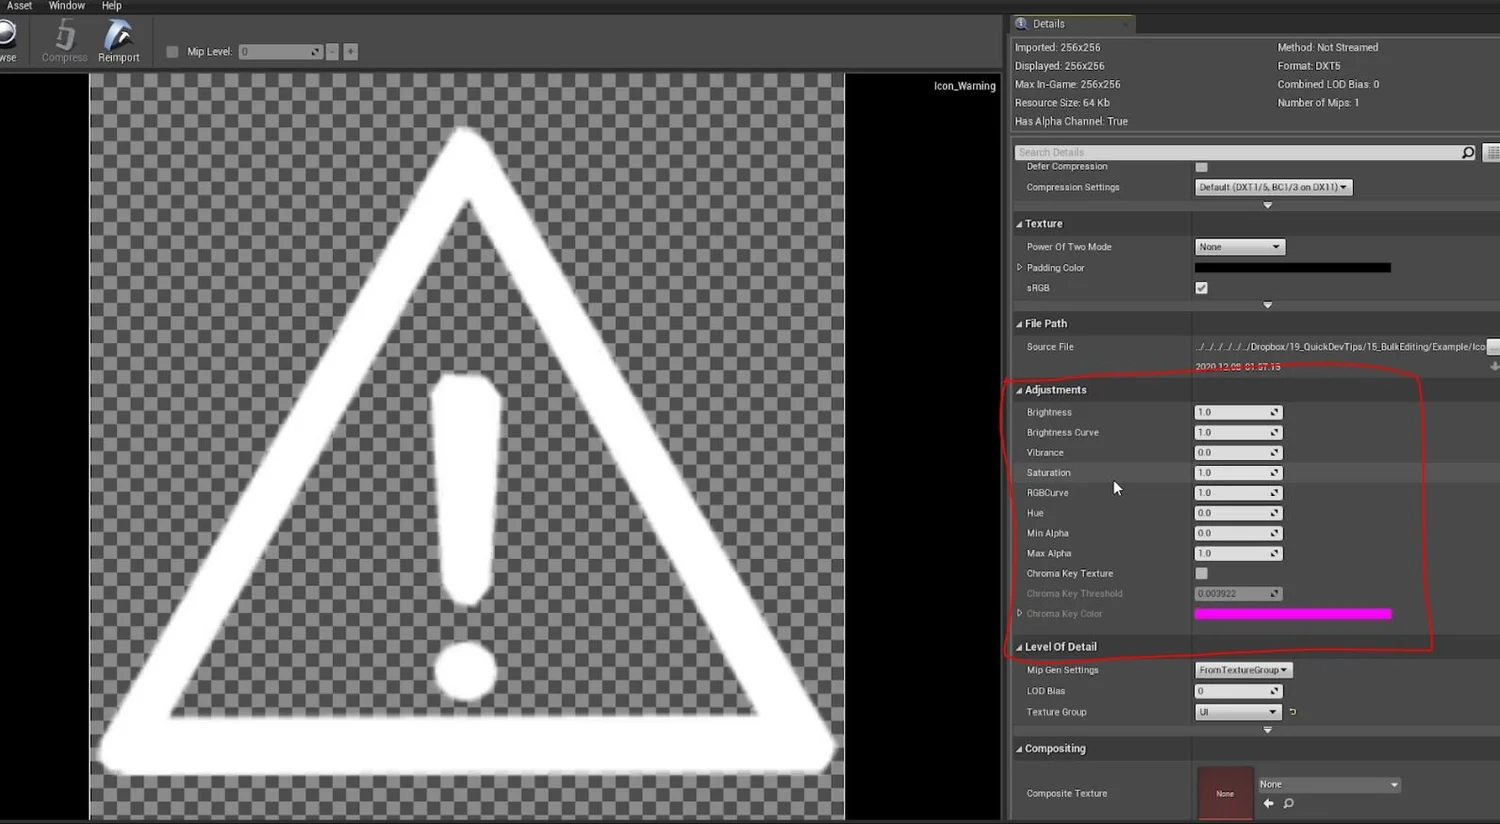Enable Chroma Key Texture

coord(1201,573)
